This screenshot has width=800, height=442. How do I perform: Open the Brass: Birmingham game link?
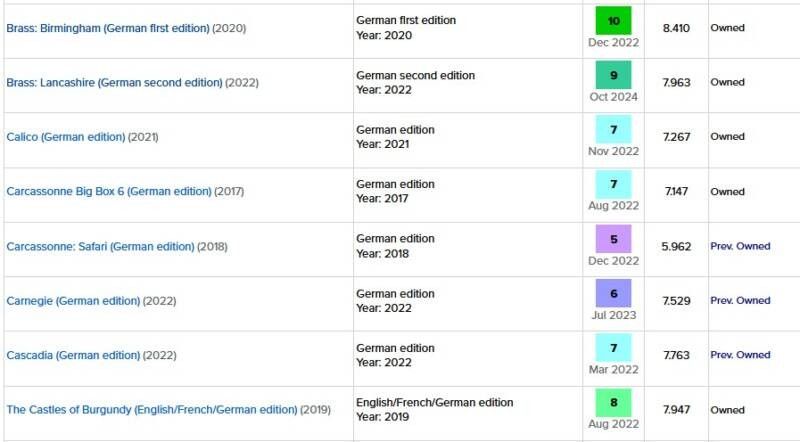click(x=108, y=28)
